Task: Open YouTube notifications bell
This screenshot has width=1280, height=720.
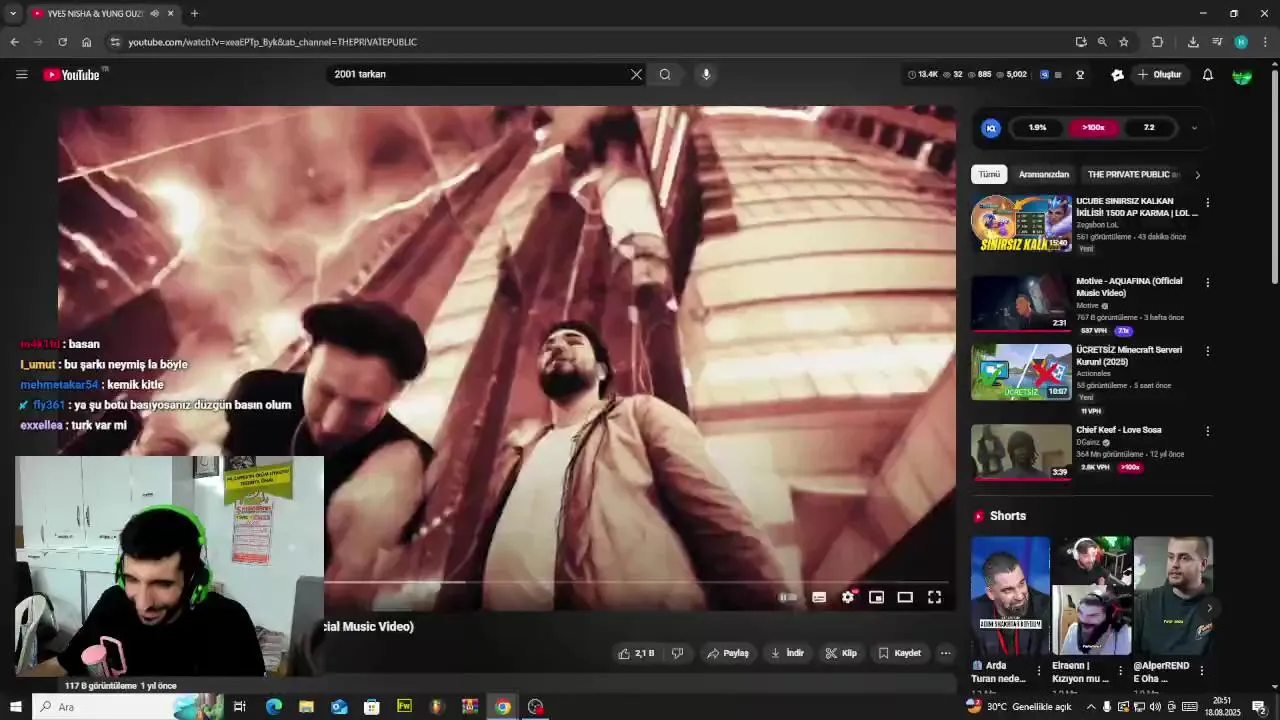Action: 1208,74
